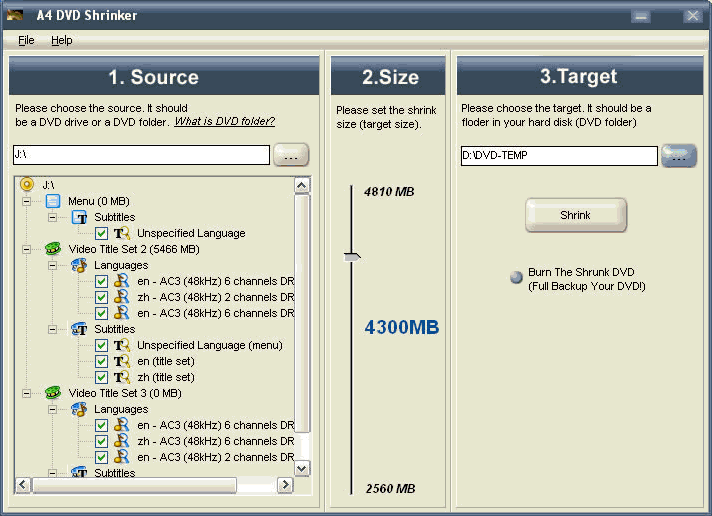Click the A4 DVD Shrinker title bar icon

click(x=15, y=15)
